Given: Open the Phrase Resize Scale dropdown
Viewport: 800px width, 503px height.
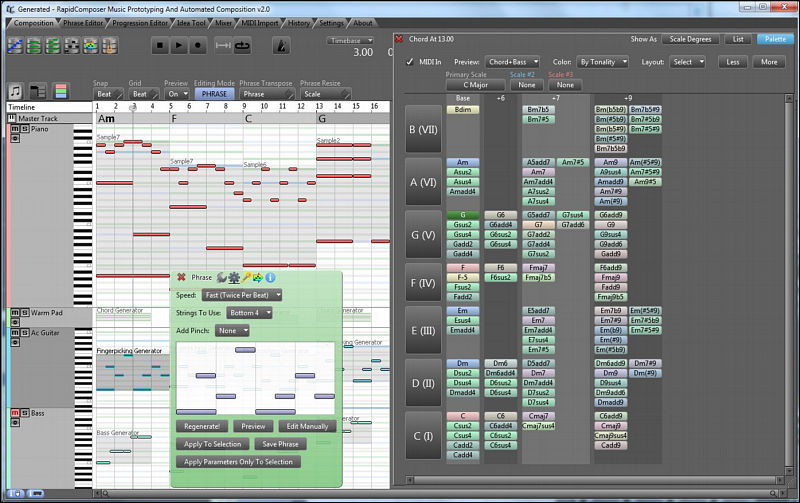Looking at the screenshot, I should pos(325,94).
